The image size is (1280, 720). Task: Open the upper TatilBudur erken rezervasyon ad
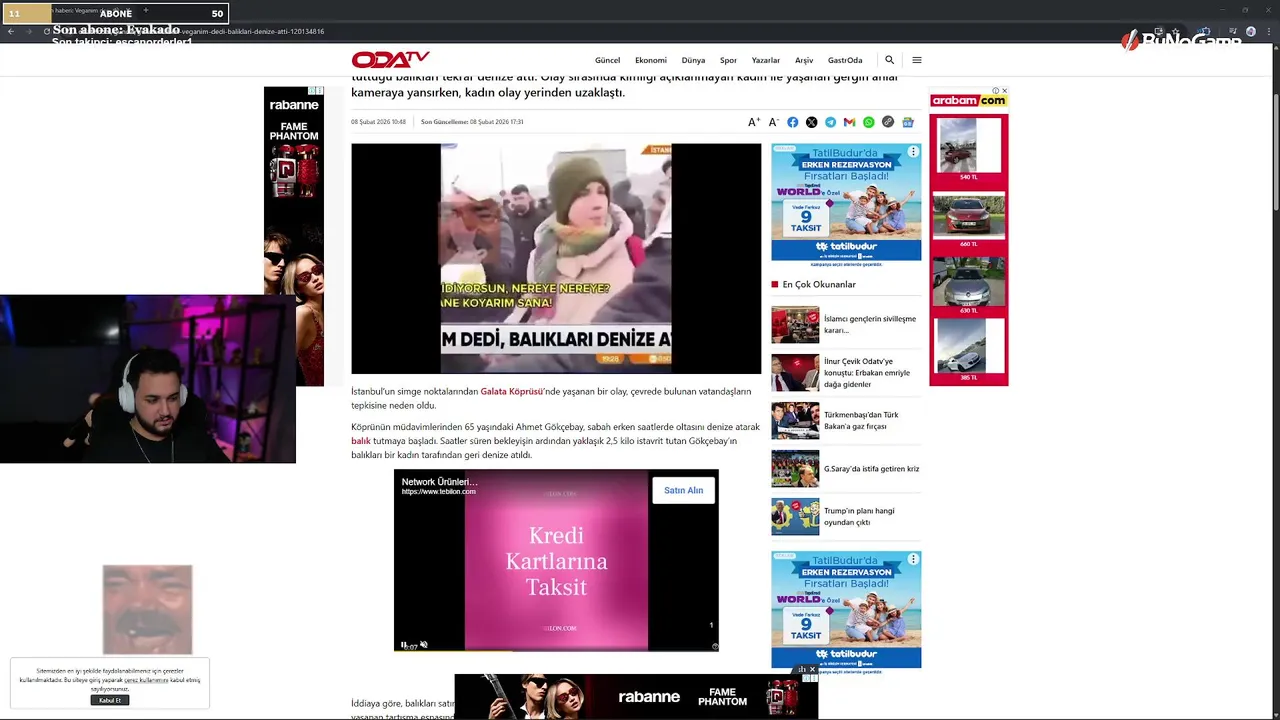846,204
